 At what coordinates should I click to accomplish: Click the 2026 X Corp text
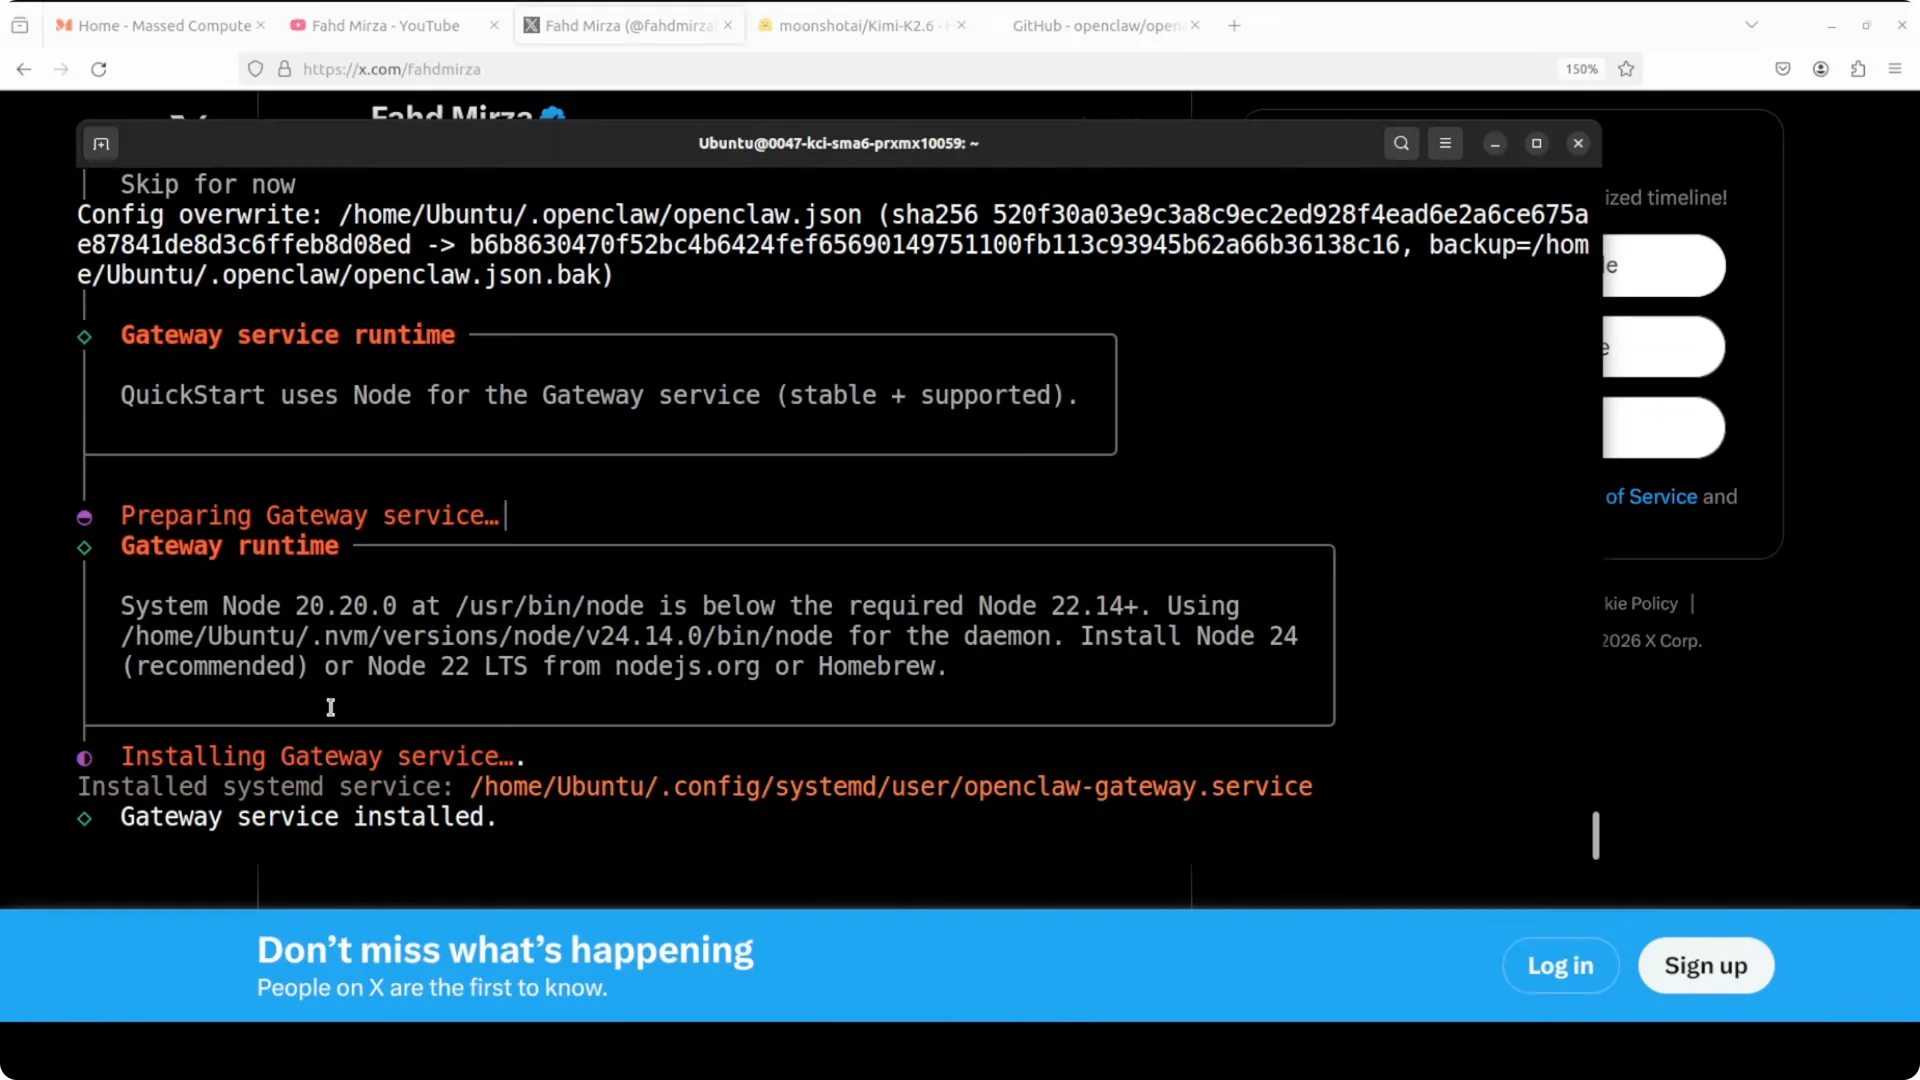[1652, 641]
